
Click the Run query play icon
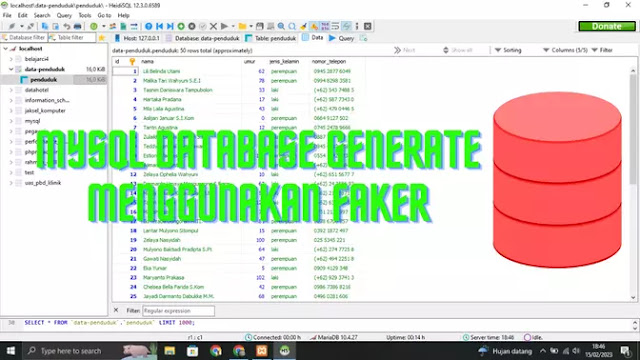[x=224, y=26]
